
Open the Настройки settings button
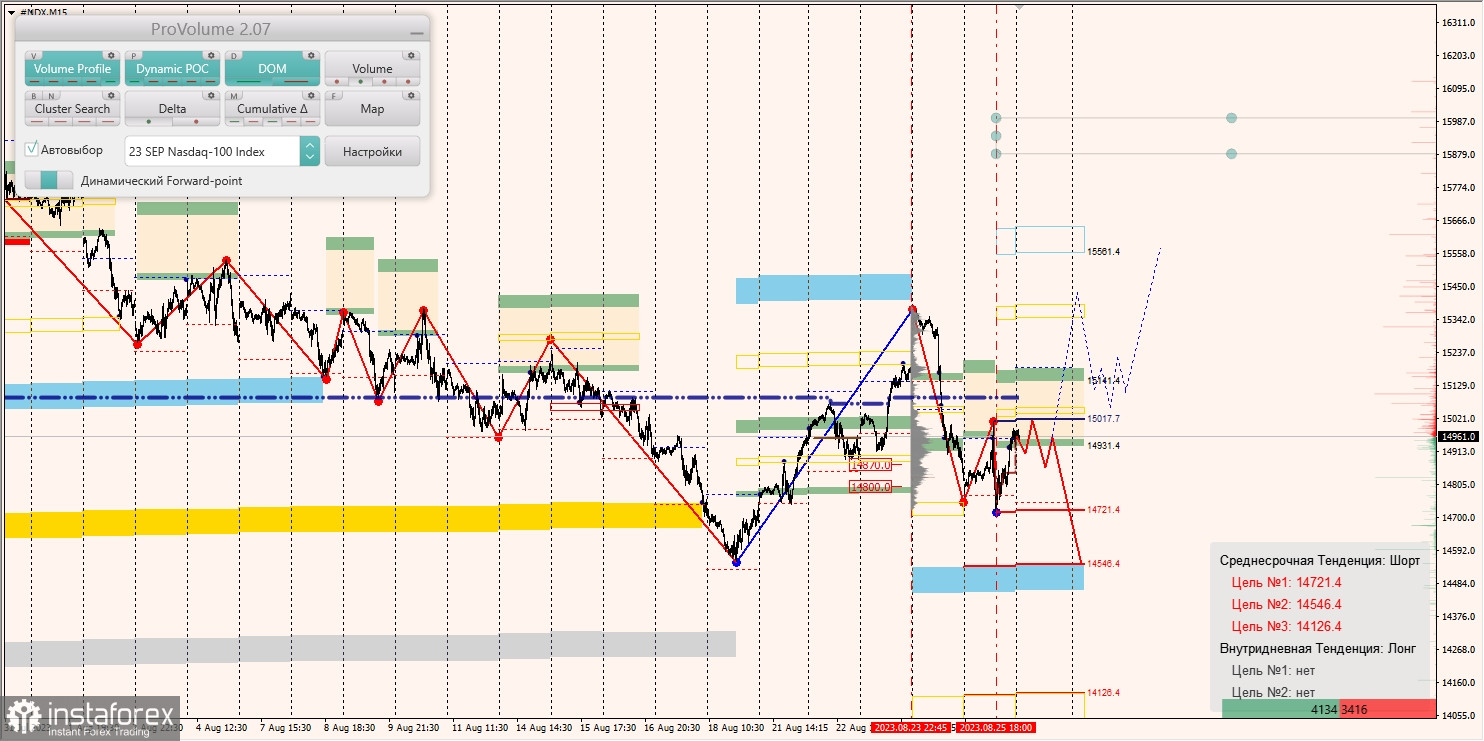(372, 151)
